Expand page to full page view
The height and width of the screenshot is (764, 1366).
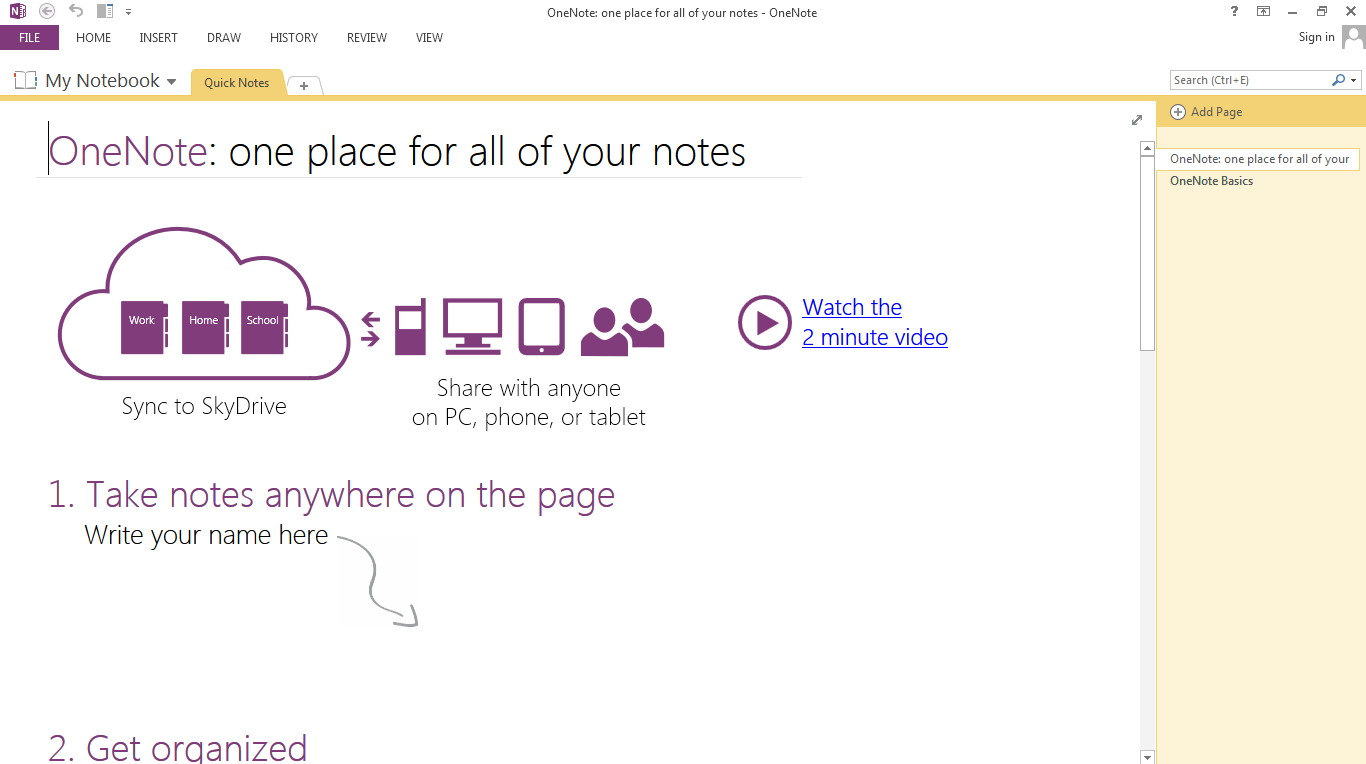pos(1136,120)
